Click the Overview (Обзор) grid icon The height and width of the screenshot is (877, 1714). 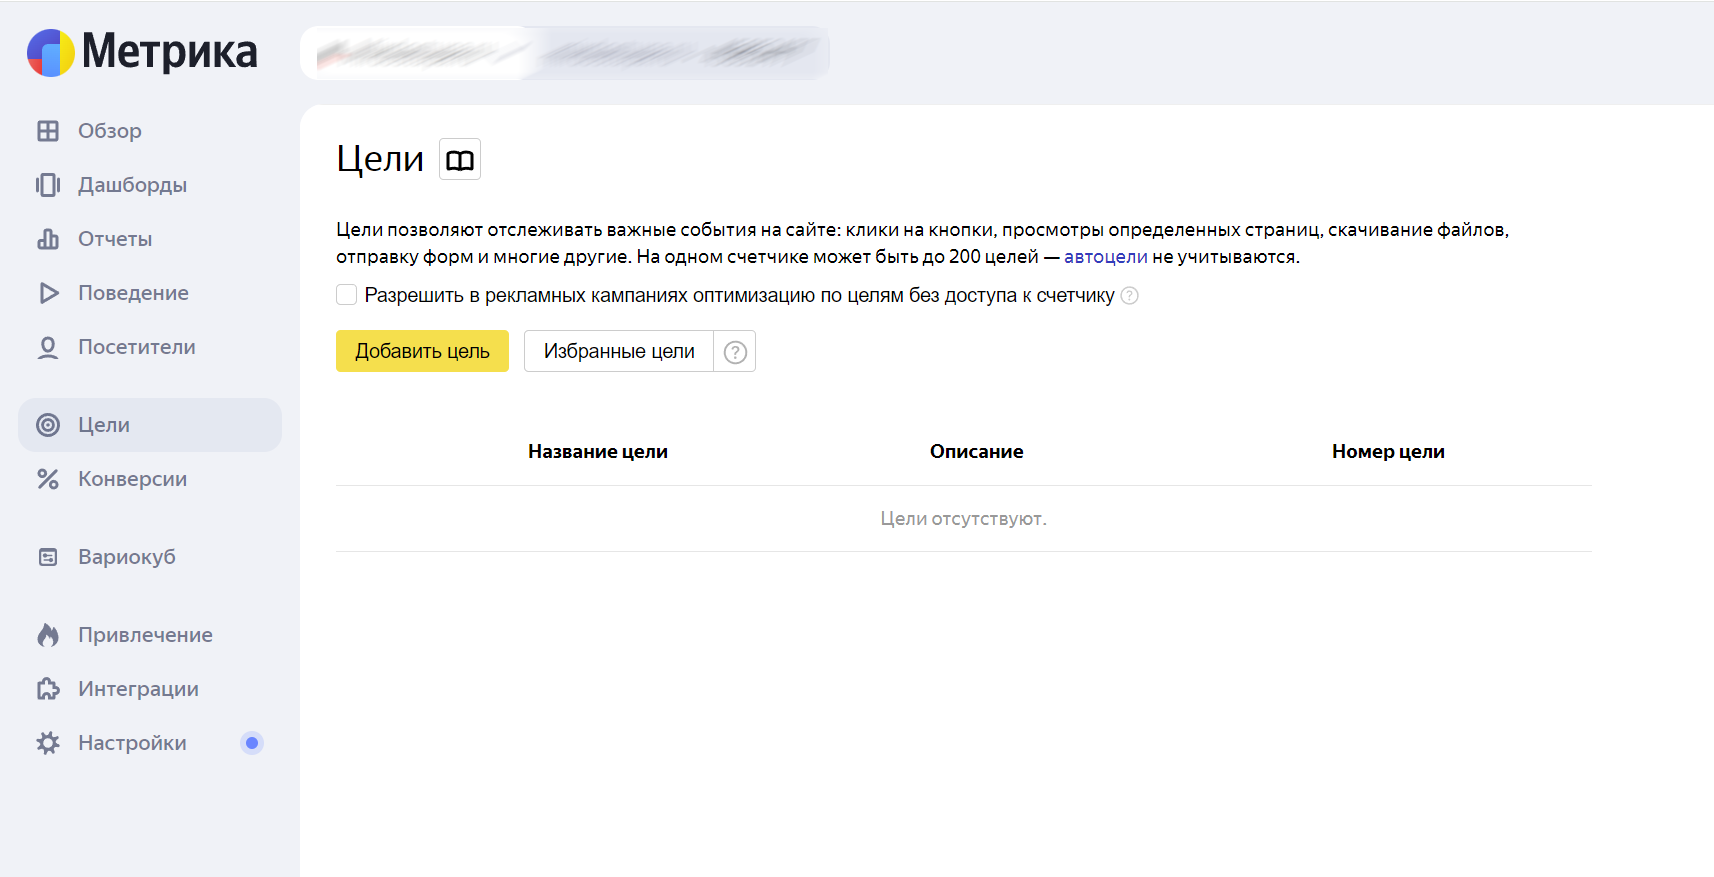coord(48,131)
